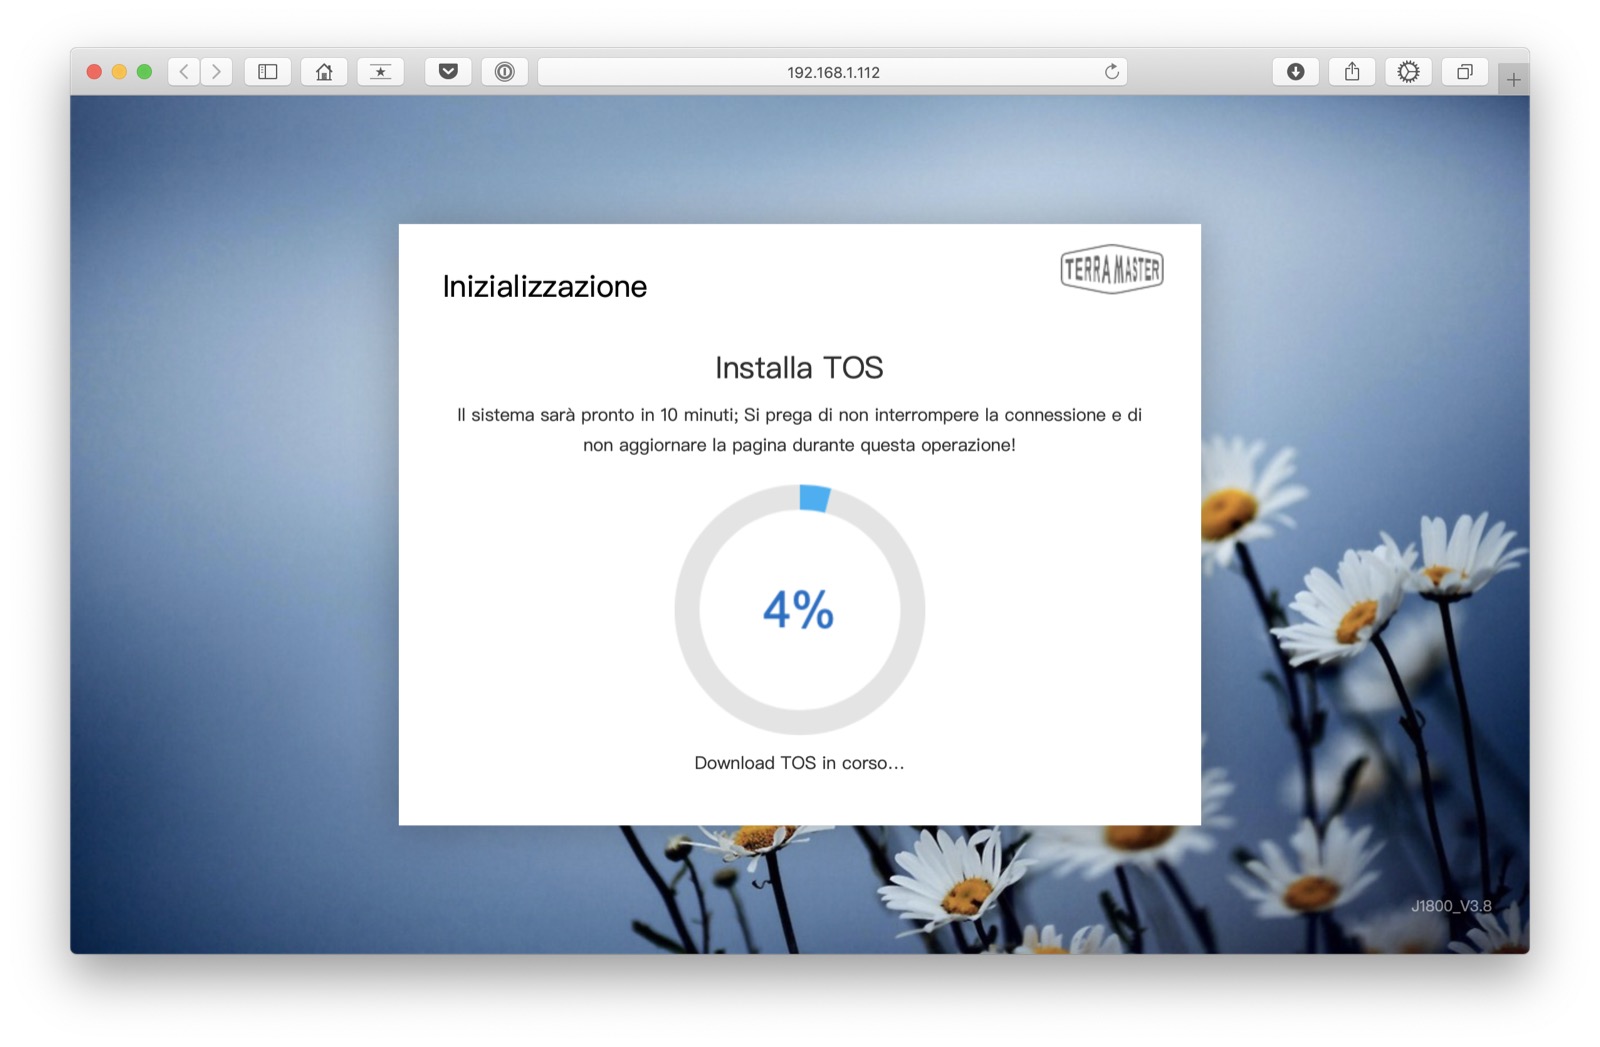Open a new tab

point(1514,79)
